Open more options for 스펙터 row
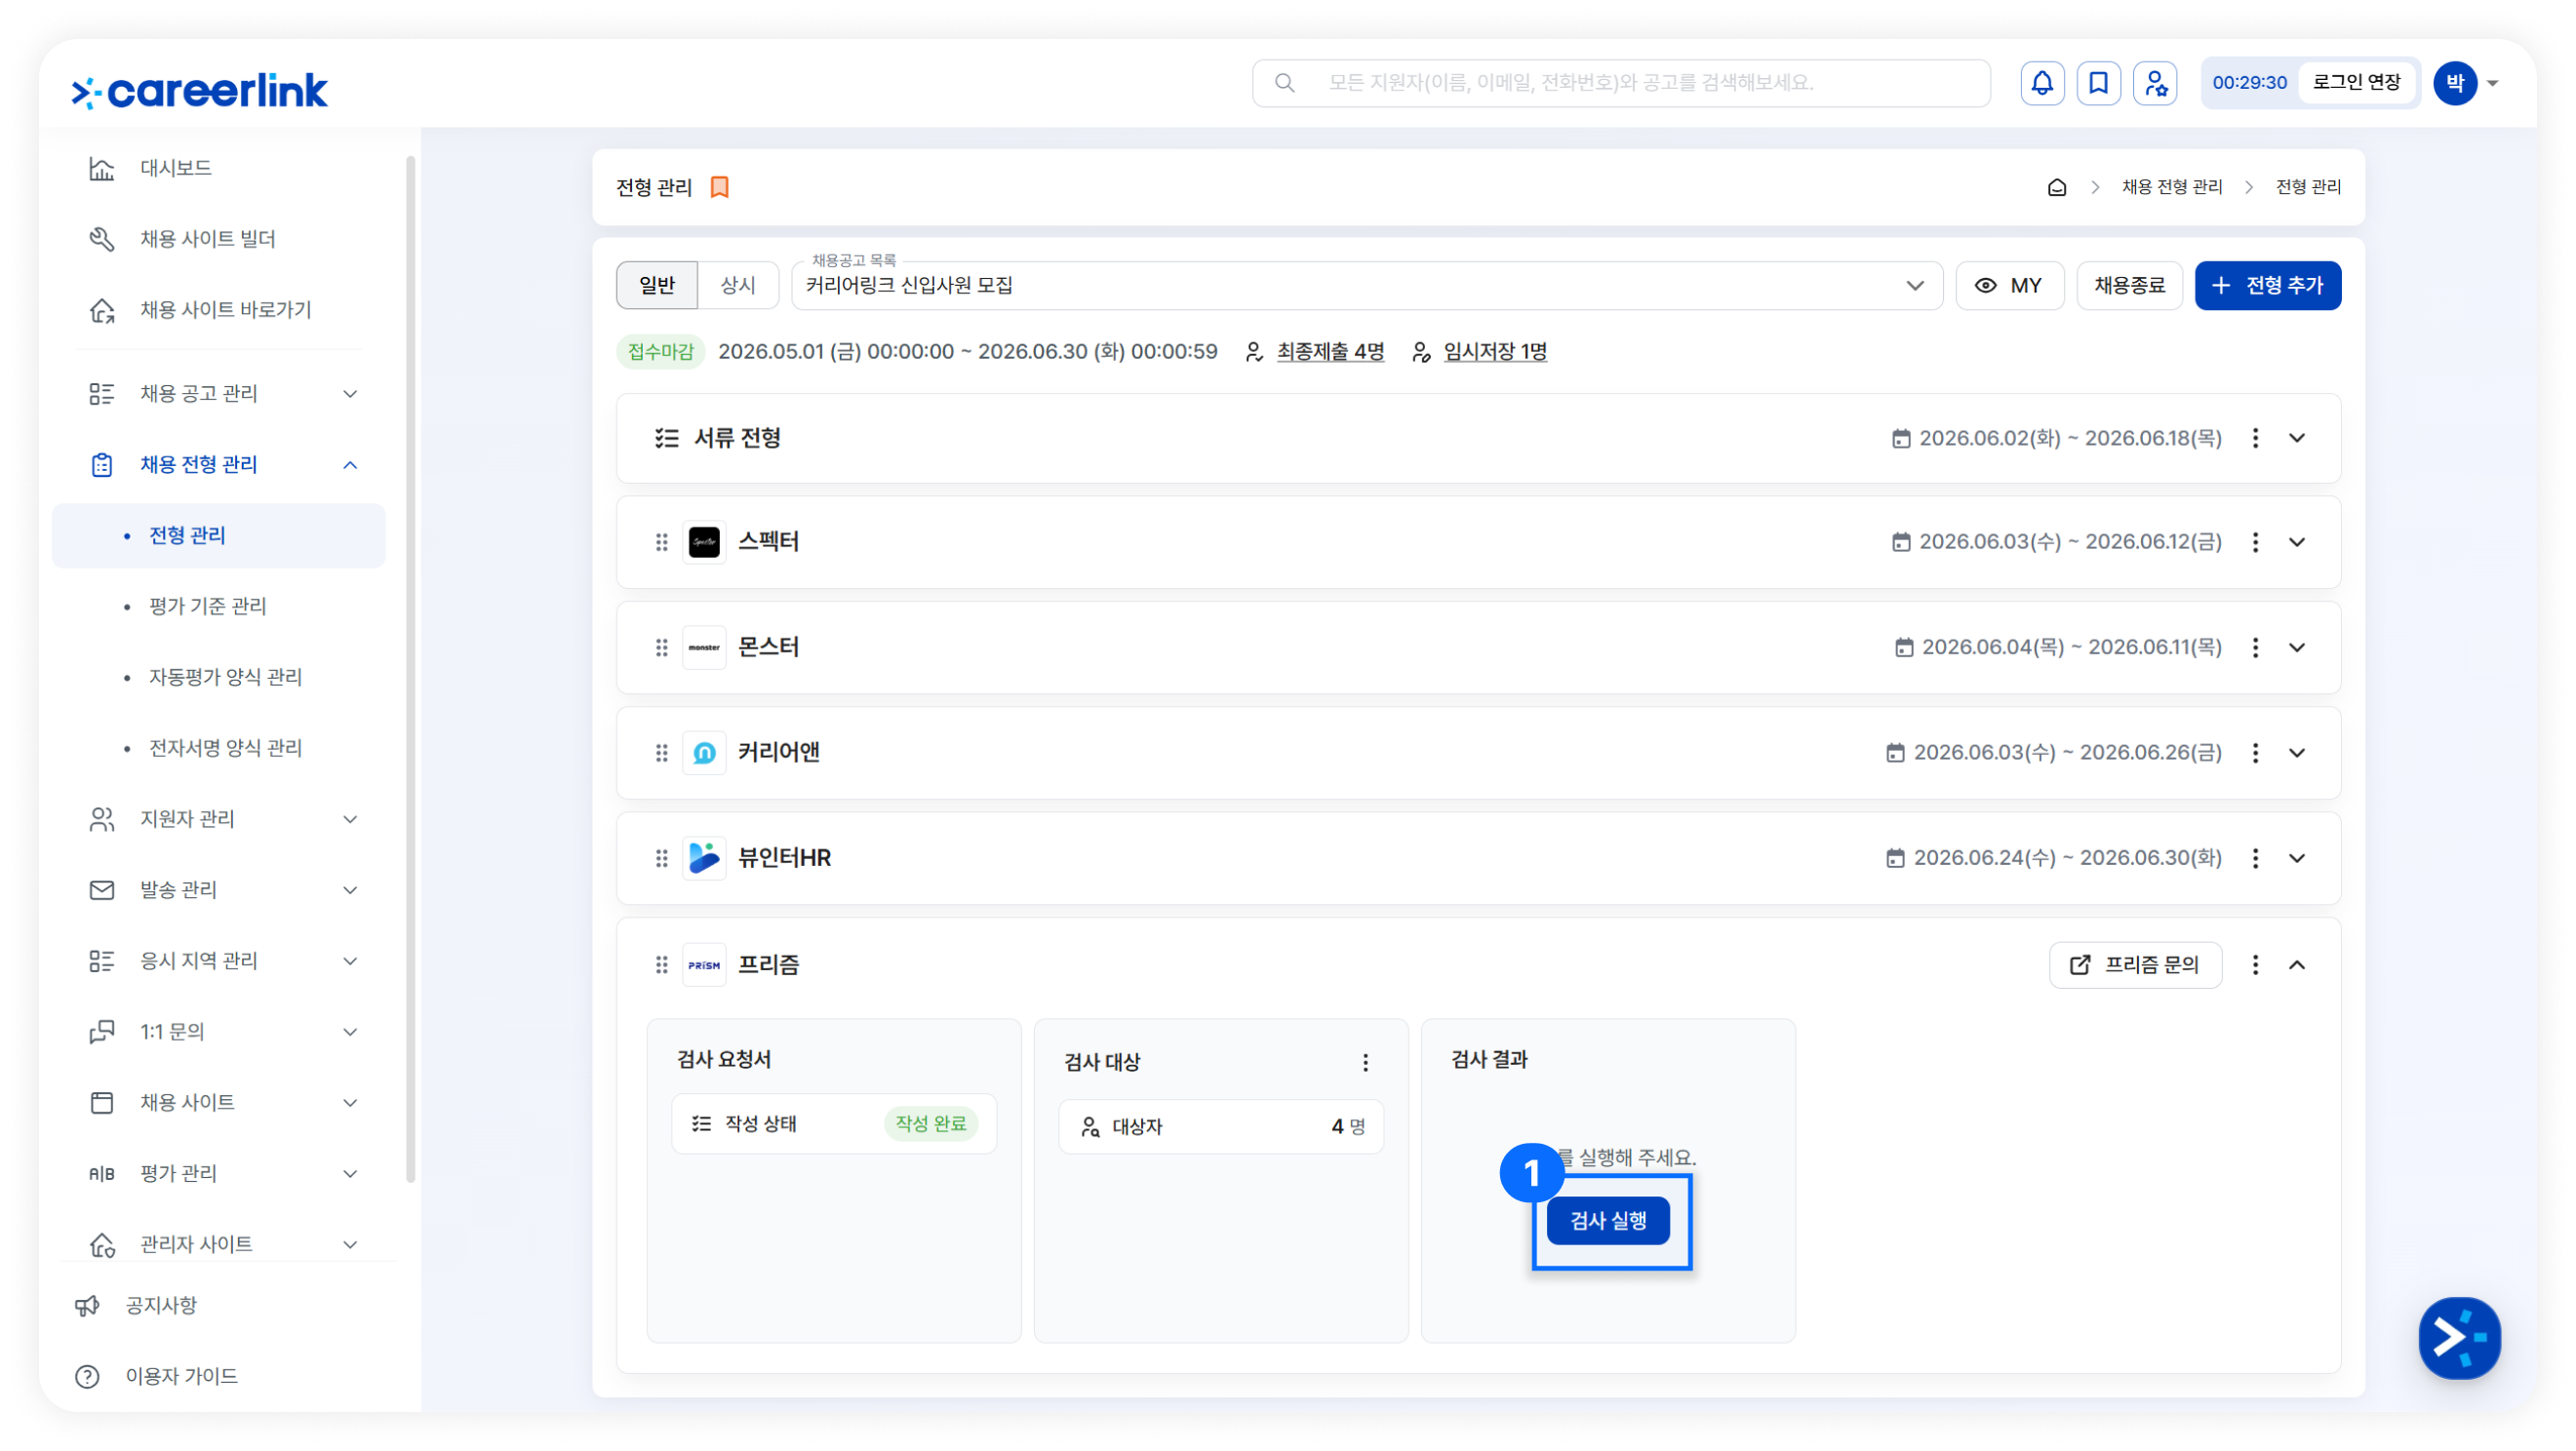2576x1451 pixels. pos(2255,542)
